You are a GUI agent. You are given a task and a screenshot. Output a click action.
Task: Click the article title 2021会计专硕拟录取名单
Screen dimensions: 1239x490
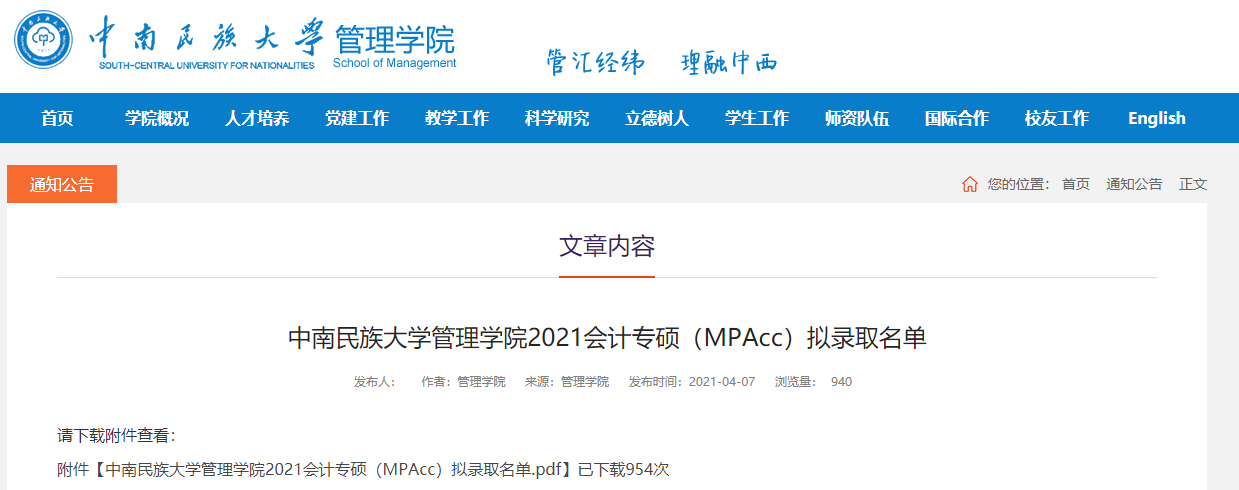(607, 338)
